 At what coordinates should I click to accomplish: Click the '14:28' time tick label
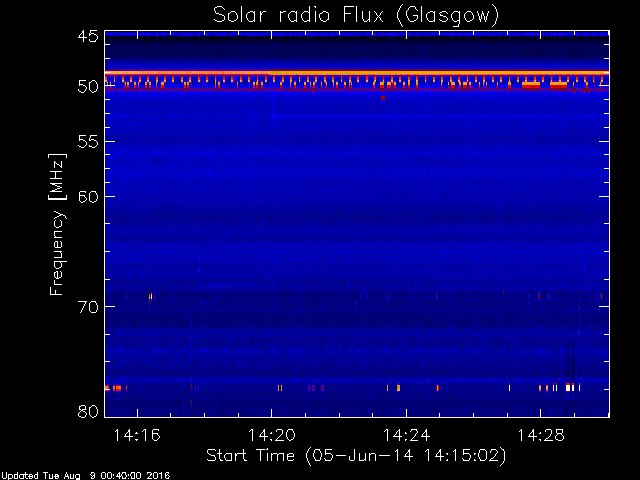(541, 435)
